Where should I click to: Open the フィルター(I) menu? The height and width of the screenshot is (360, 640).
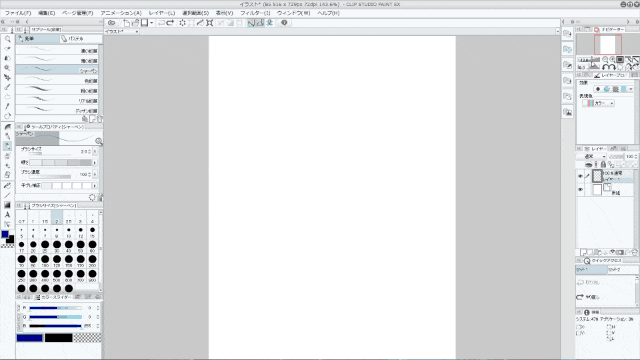[255, 13]
